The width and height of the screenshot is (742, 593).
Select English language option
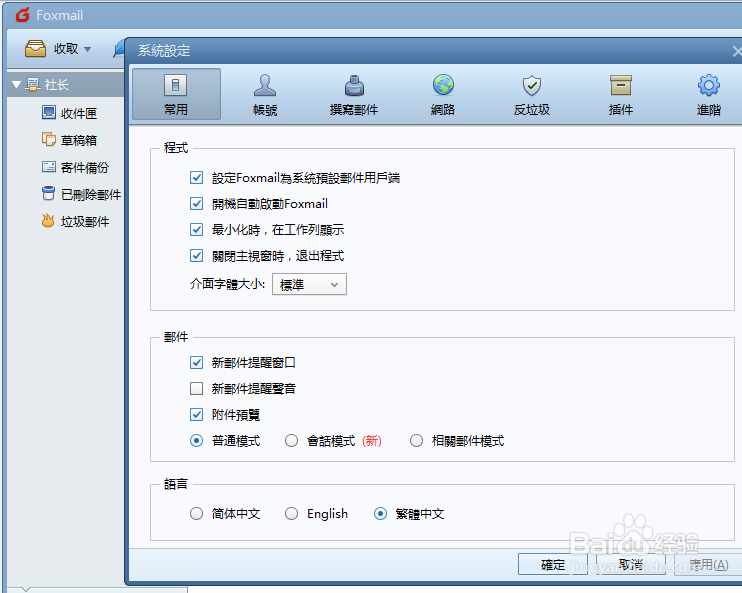[x=292, y=514]
